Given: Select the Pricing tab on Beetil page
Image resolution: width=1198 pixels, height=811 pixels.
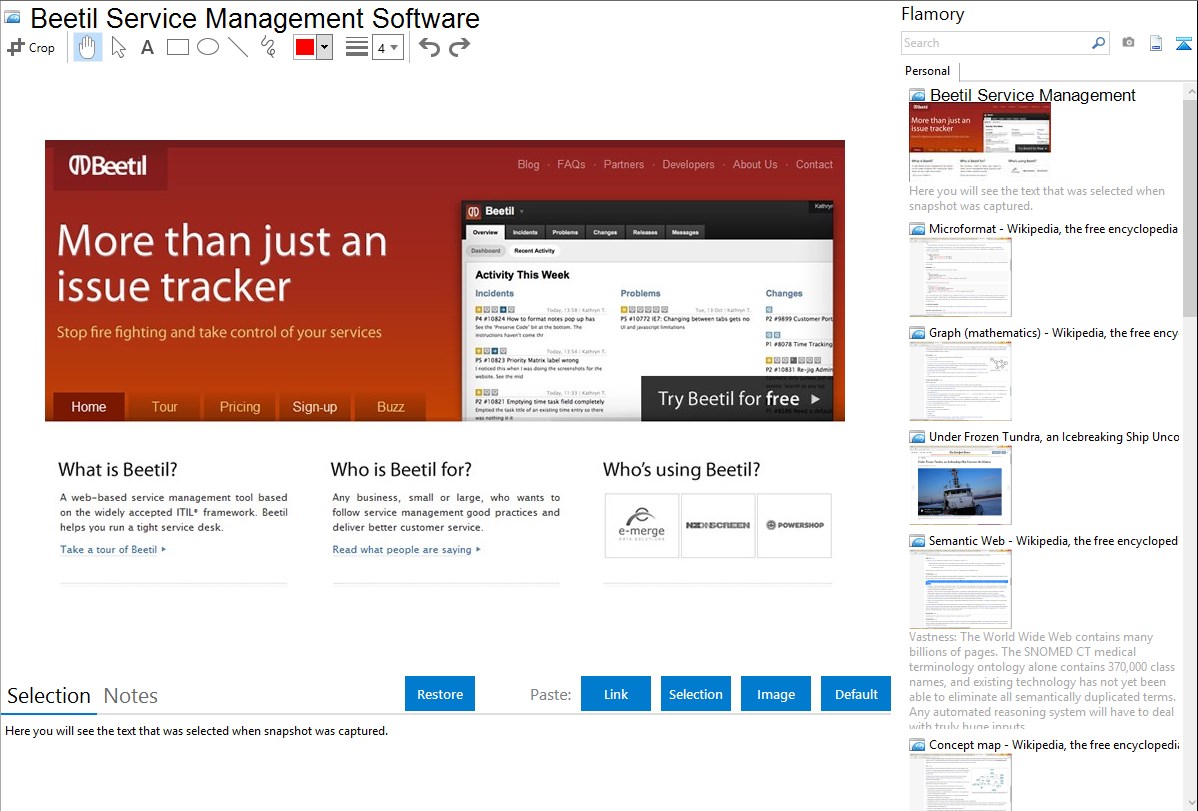Looking at the screenshot, I should pyautogui.click(x=240, y=407).
